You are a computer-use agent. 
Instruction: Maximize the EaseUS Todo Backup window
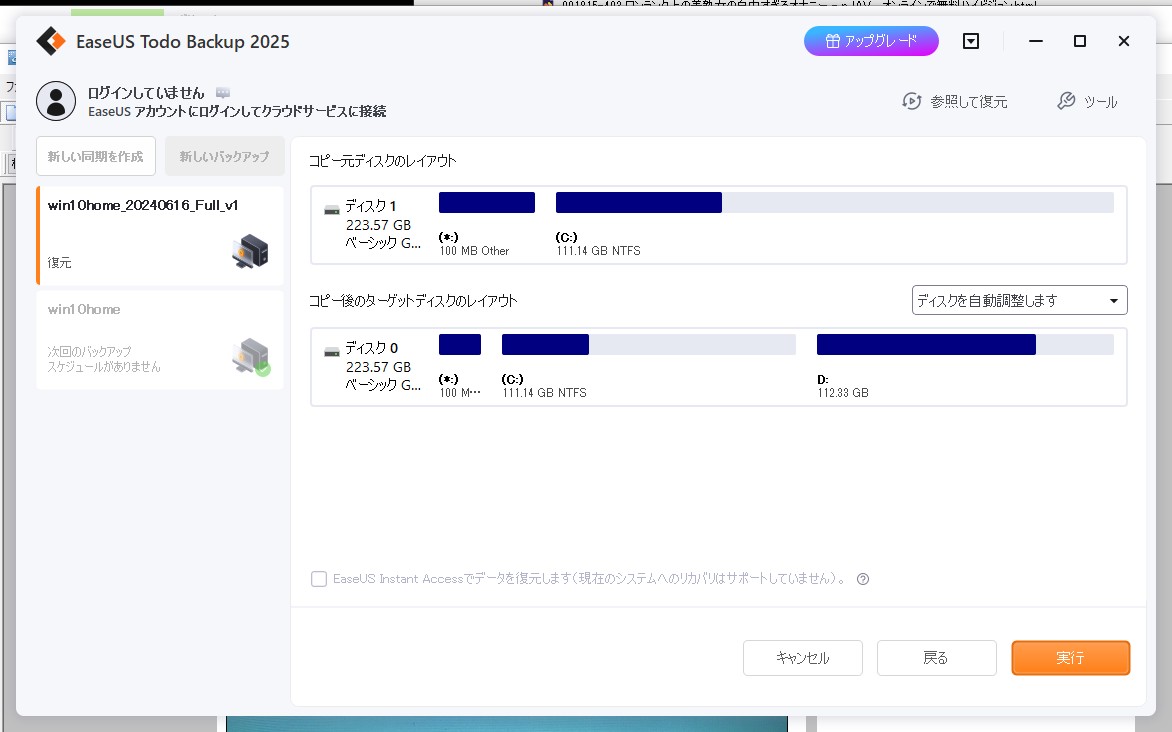point(1079,41)
